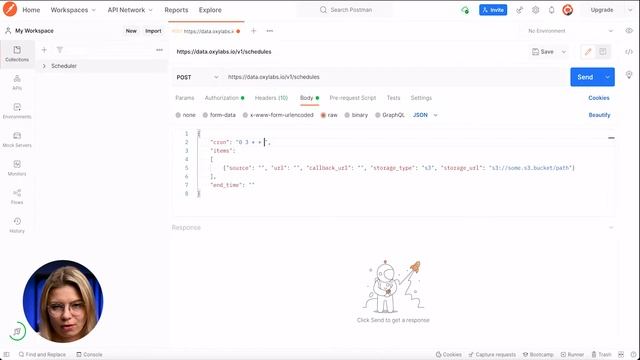Go to Home in top navigation
Viewport: 640px width, 360px height.
click(x=31, y=10)
